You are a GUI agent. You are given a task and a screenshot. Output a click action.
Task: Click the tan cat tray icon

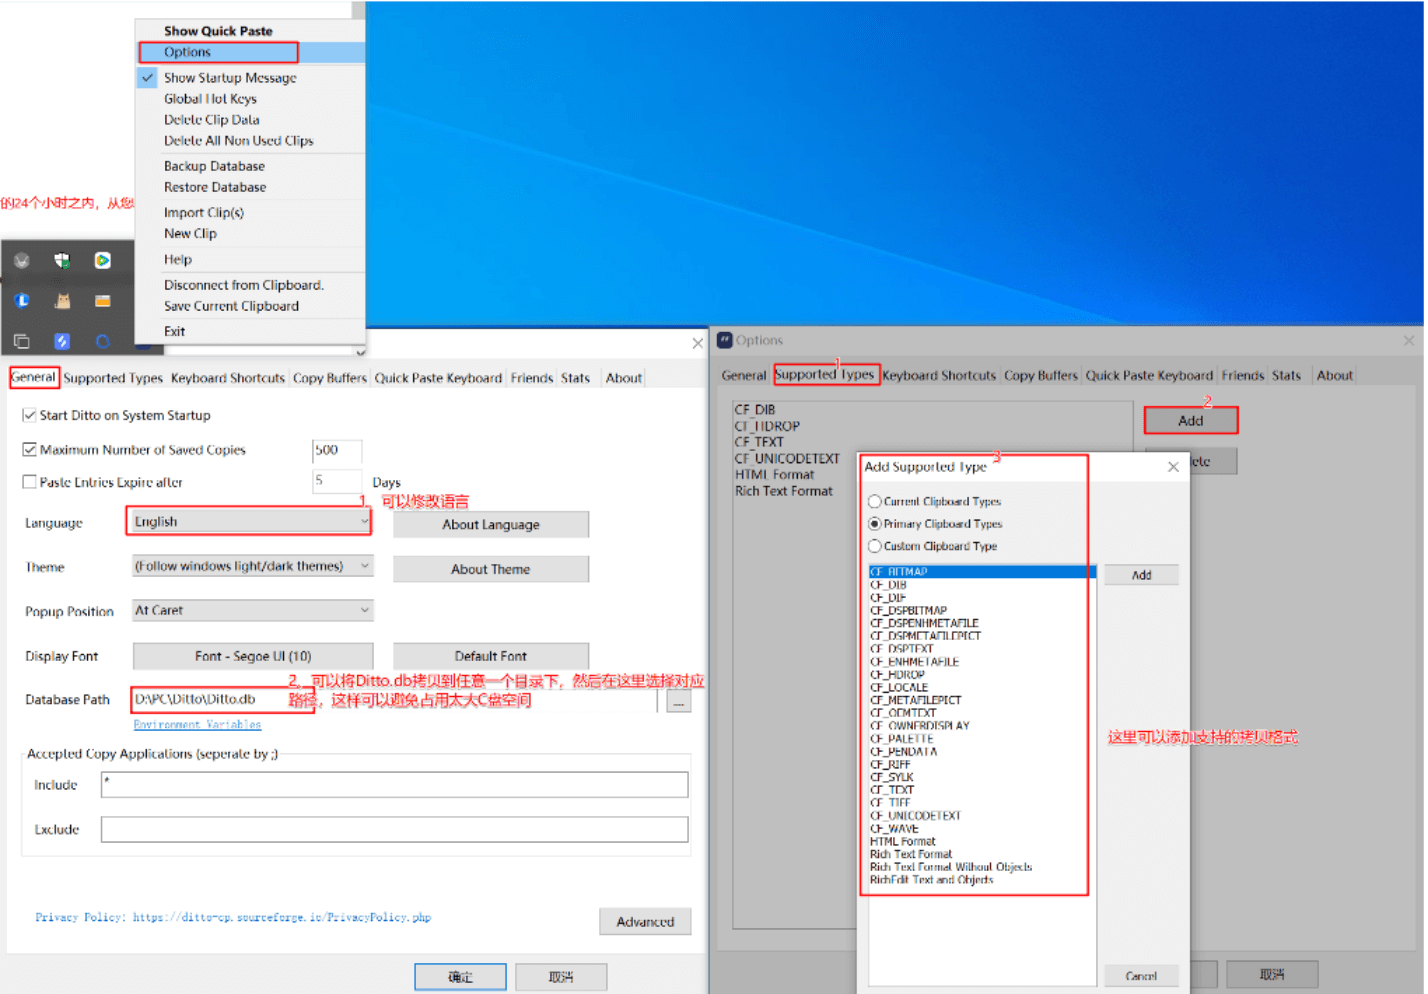[x=62, y=301]
